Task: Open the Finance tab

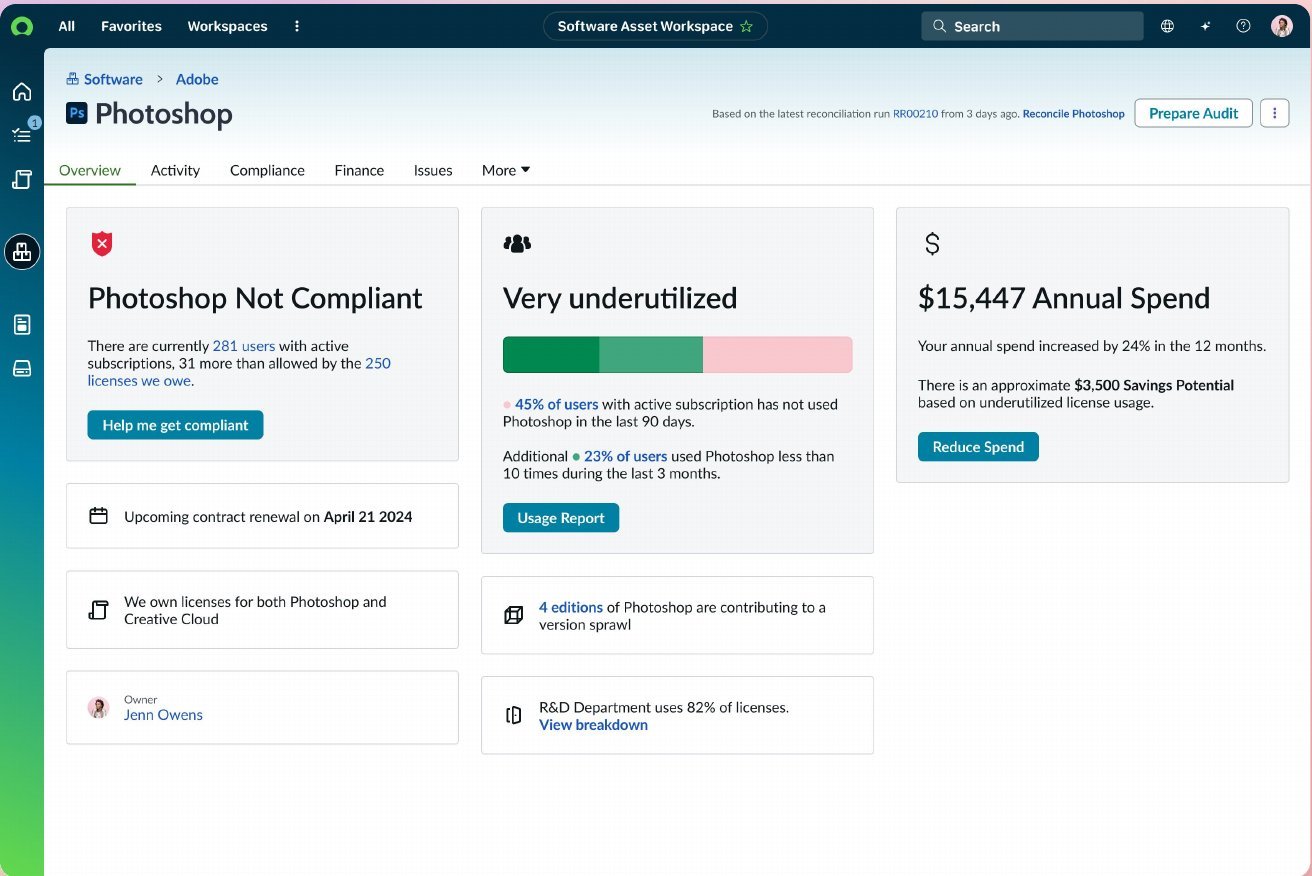Action: click(359, 170)
